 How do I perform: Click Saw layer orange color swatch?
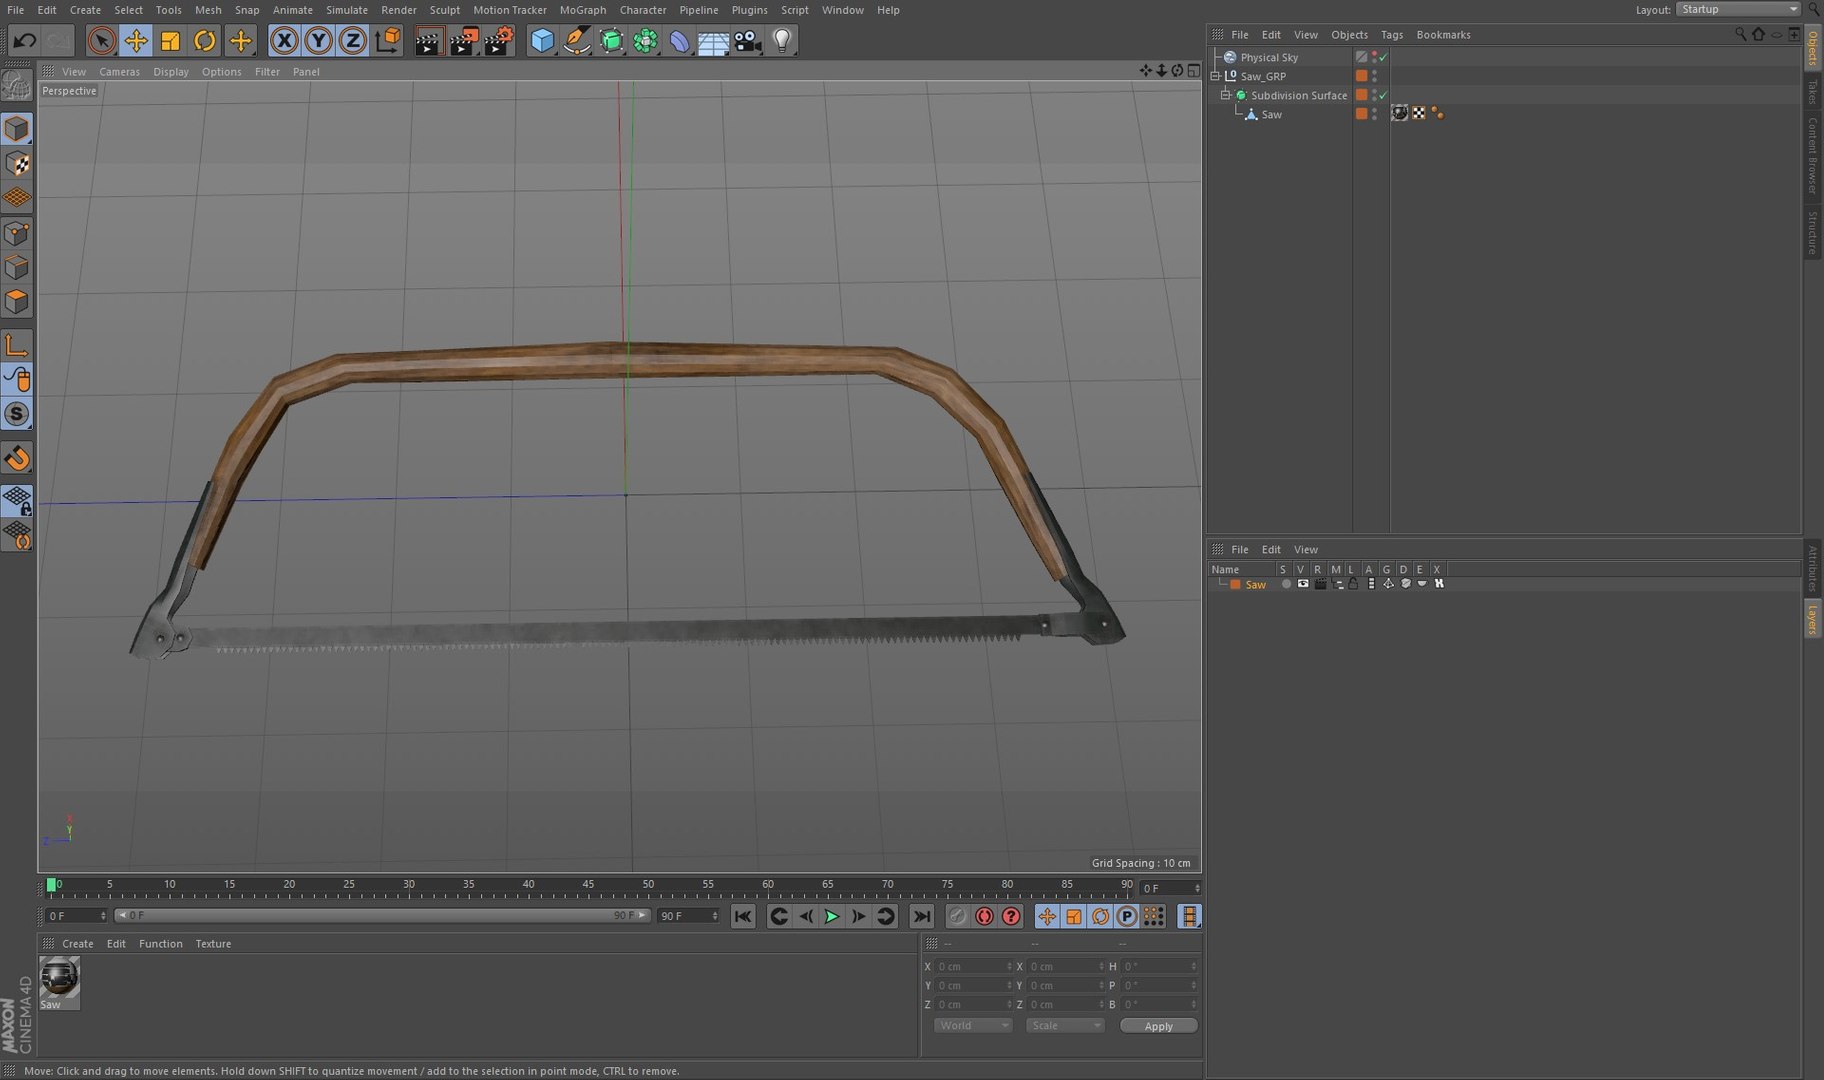coord(1235,584)
